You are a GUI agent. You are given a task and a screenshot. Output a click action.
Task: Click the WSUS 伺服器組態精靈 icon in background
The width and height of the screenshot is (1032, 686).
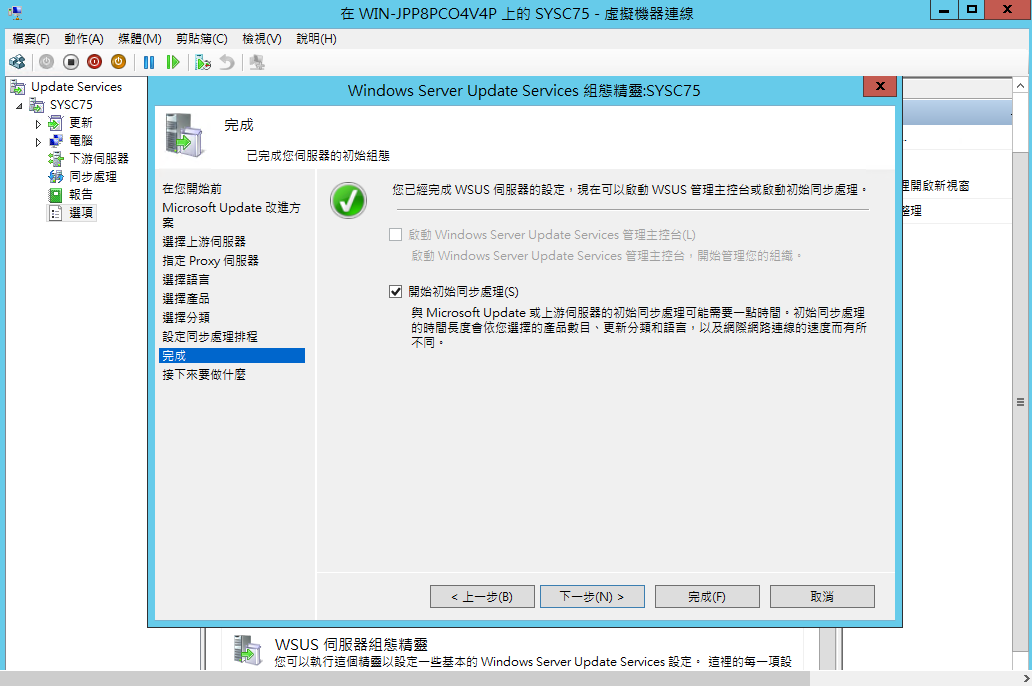(x=247, y=649)
